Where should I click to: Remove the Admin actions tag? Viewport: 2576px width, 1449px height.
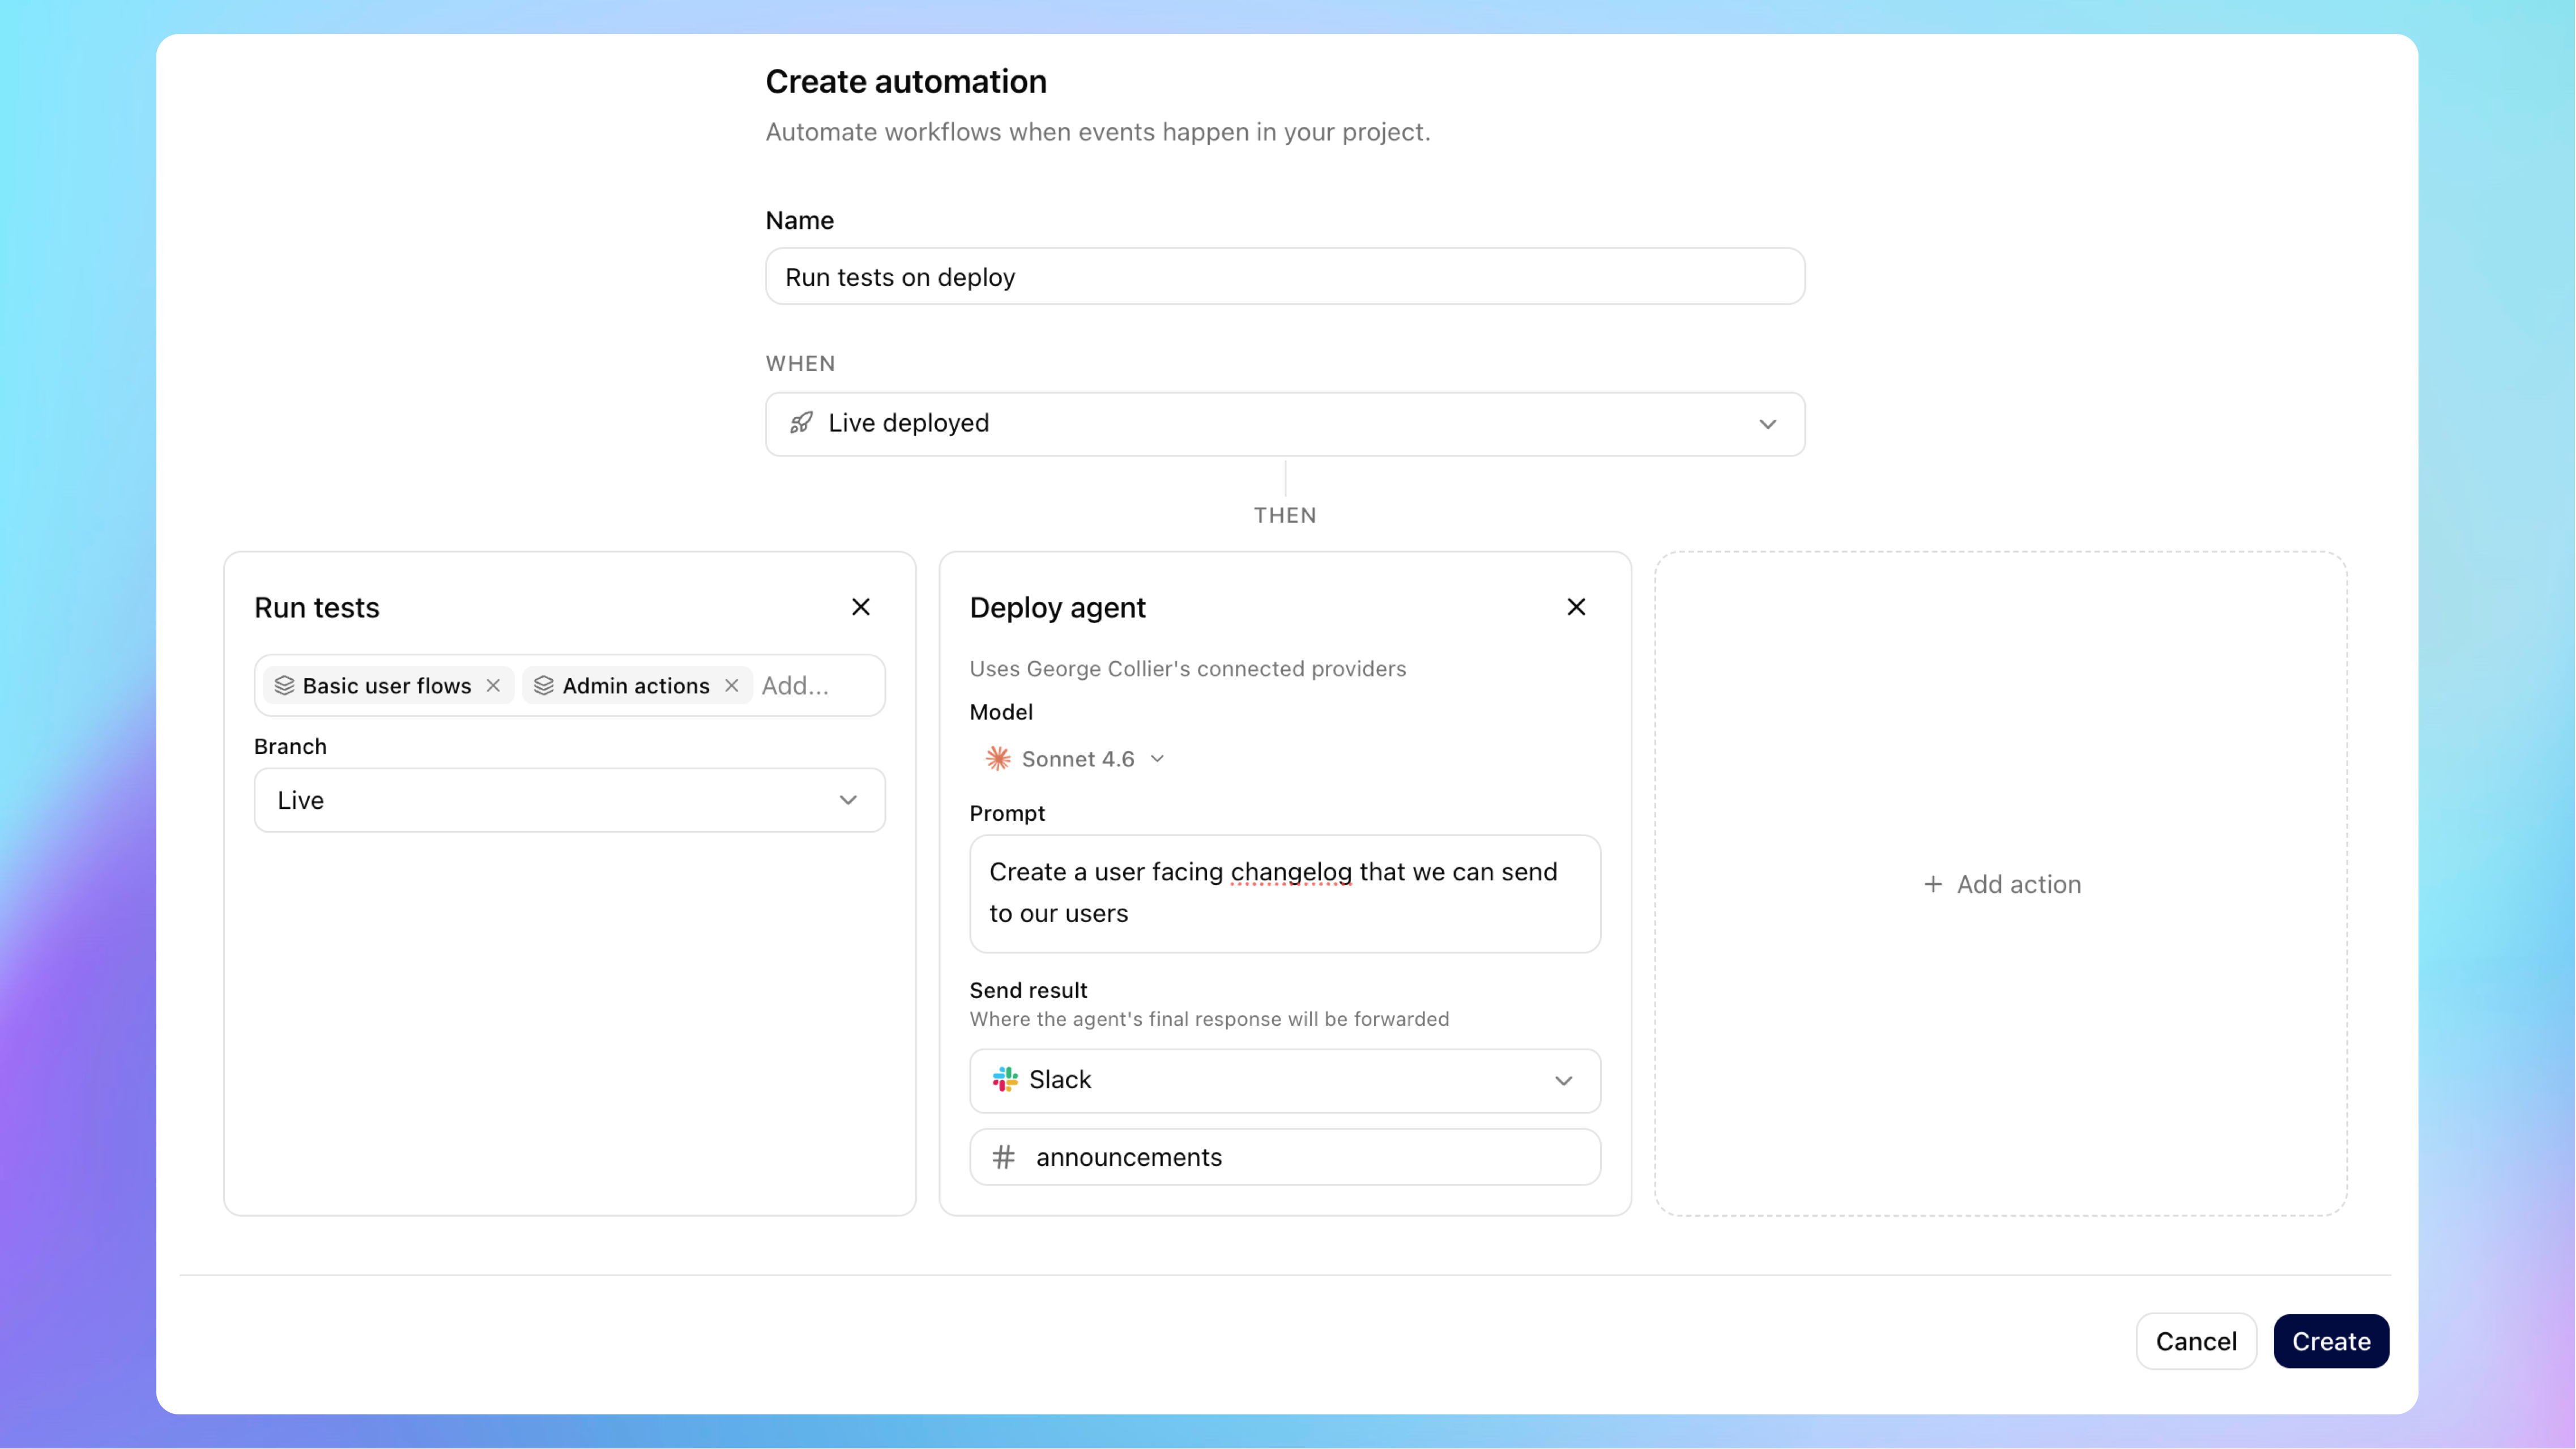pyautogui.click(x=732, y=685)
